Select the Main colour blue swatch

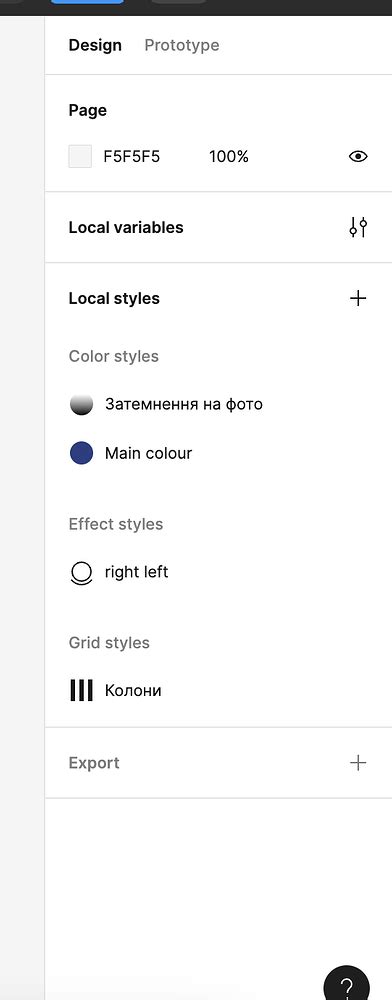pos(81,453)
